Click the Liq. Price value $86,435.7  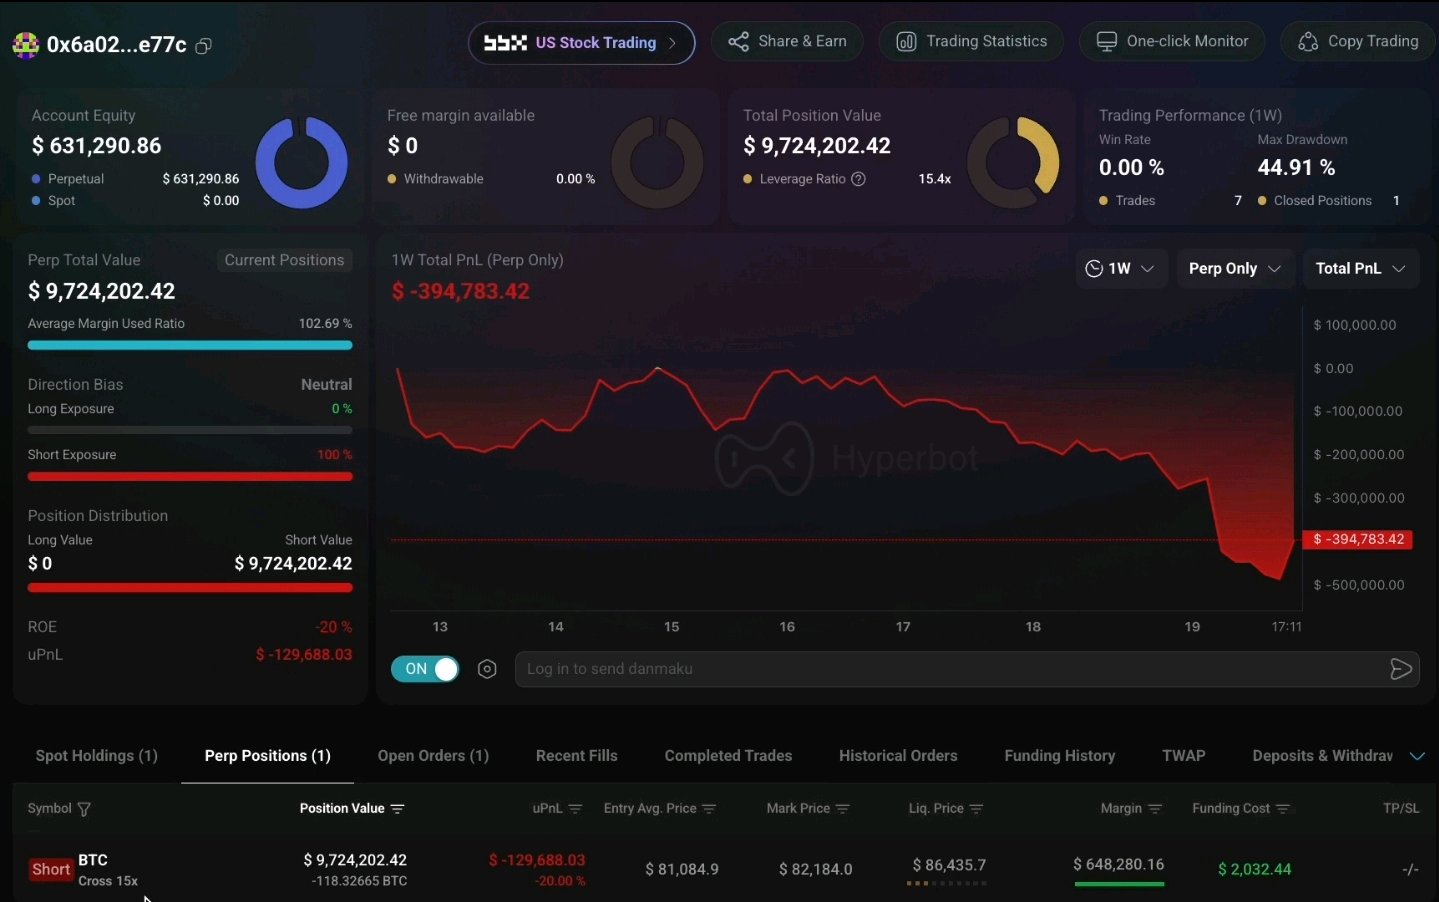click(x=949, y=865)
